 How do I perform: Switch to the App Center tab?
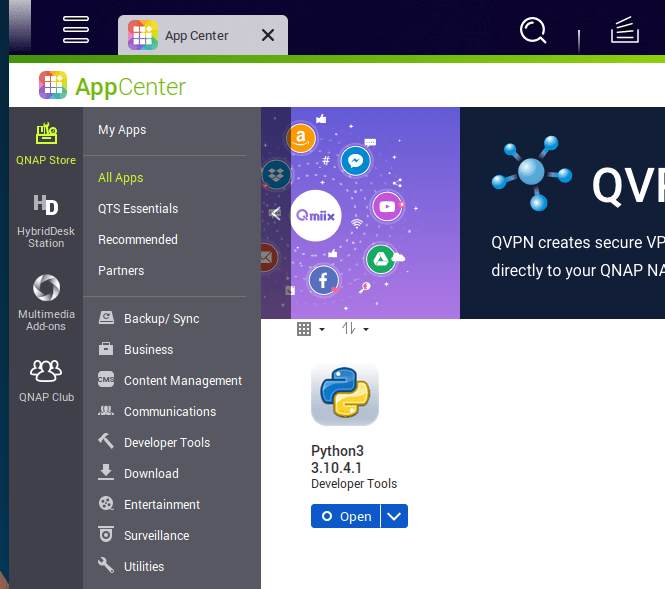(x=203, y=35)
